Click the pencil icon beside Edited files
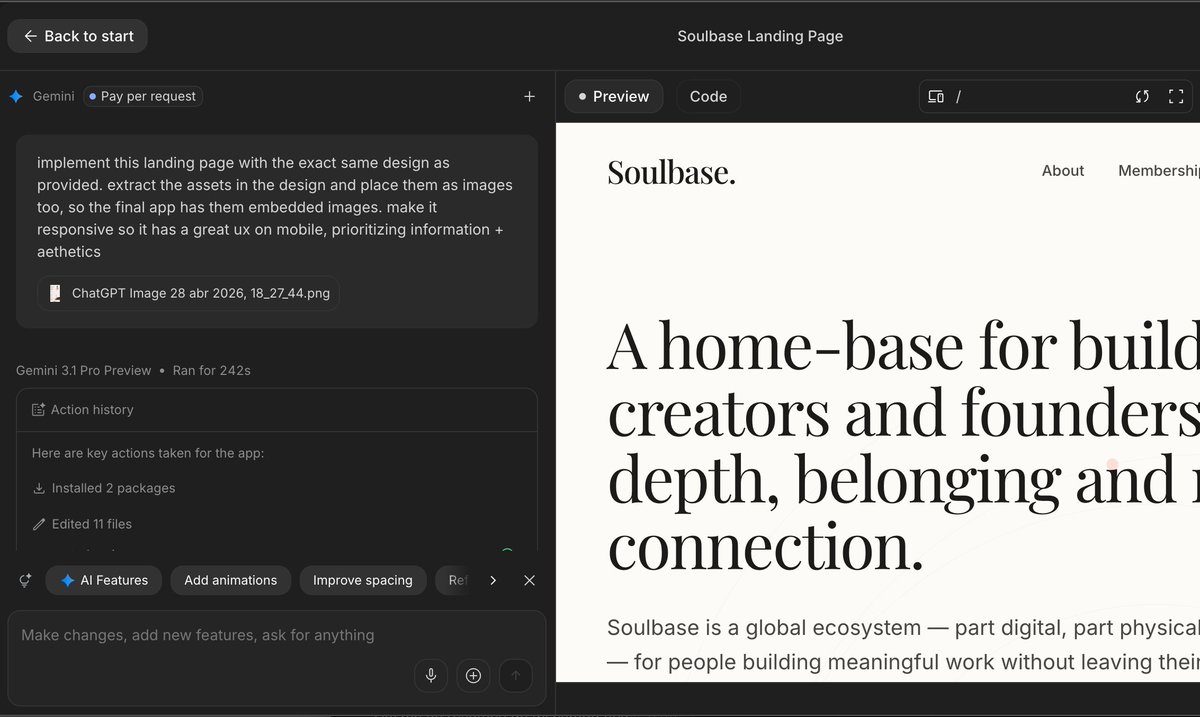The height and width of the screenshot is (717, 1200). click(x=39, y=524)
